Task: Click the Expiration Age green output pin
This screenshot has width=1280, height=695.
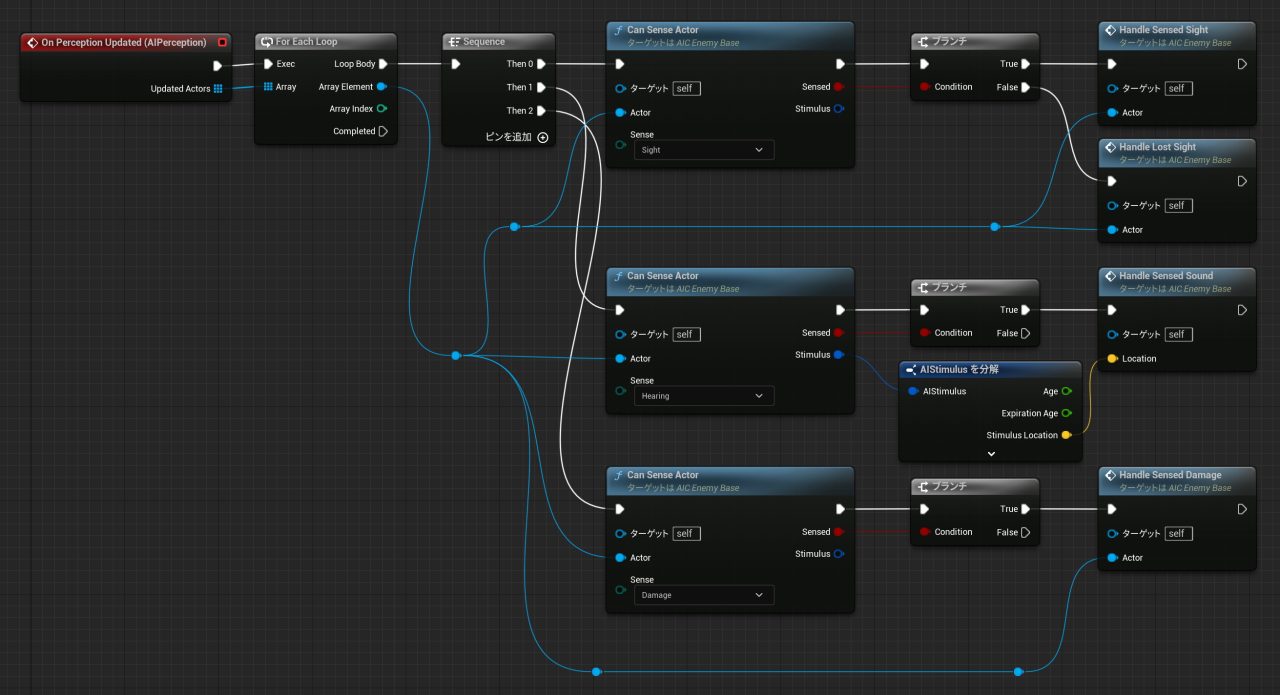Action: 1066,413
